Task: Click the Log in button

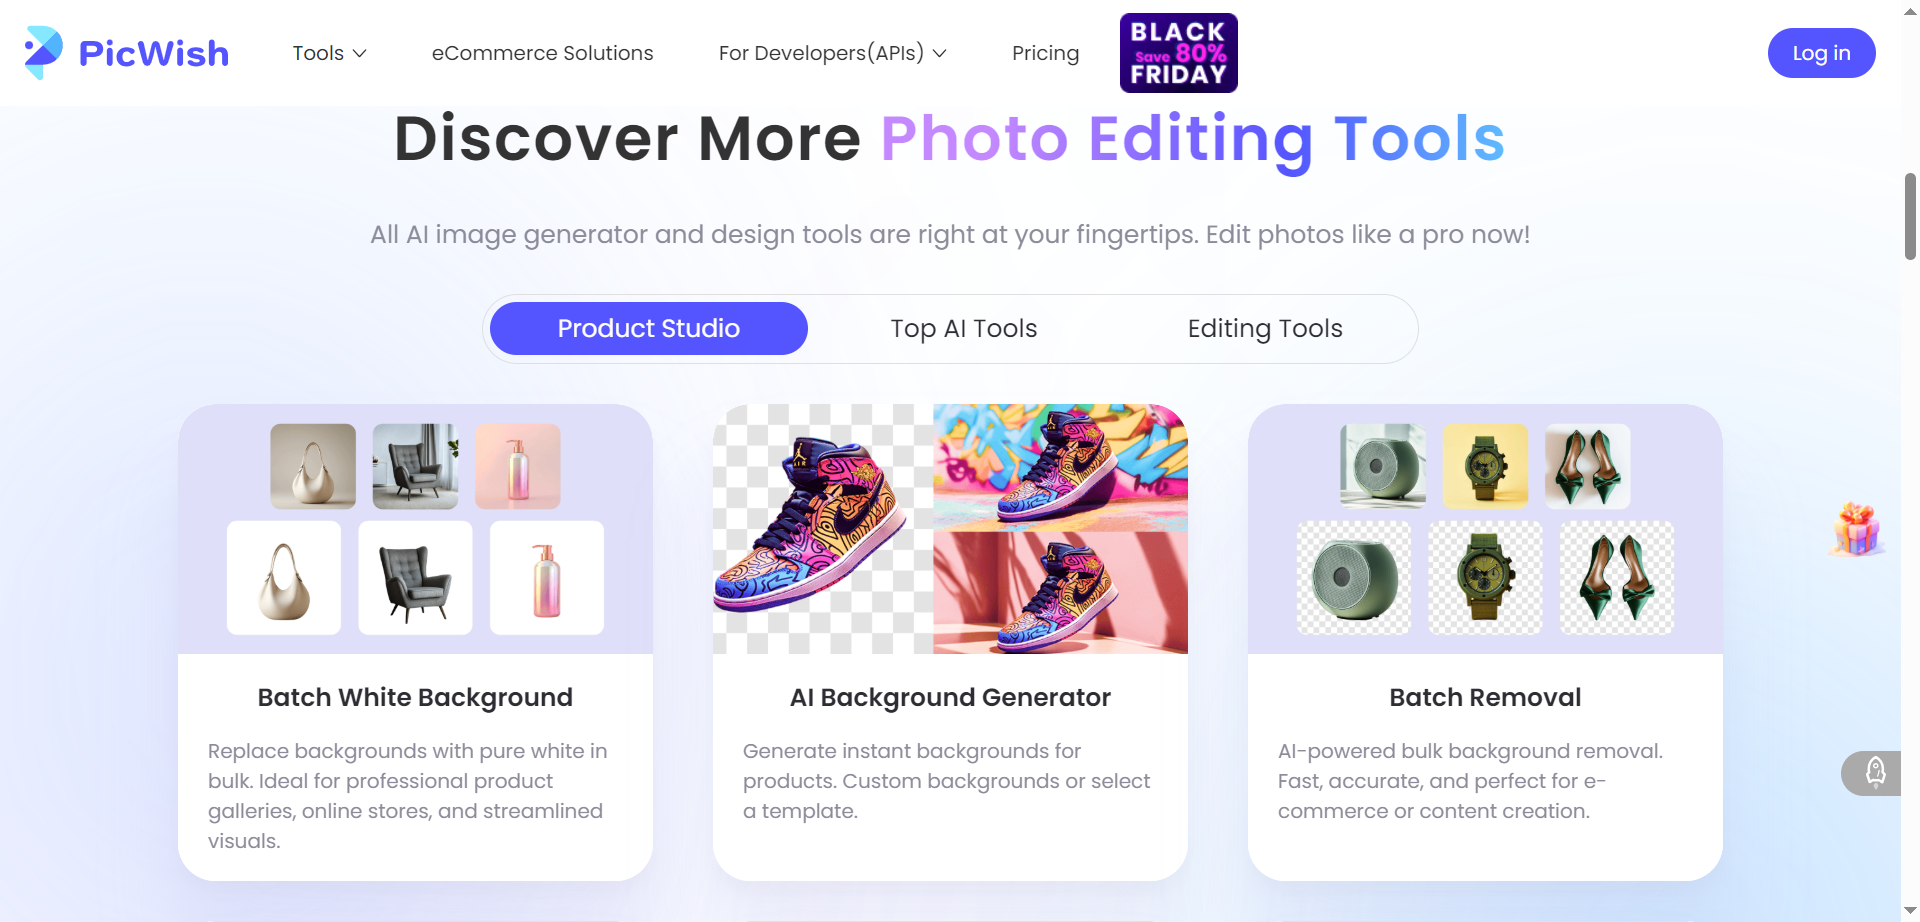Action: click(x=1821, y=53)
